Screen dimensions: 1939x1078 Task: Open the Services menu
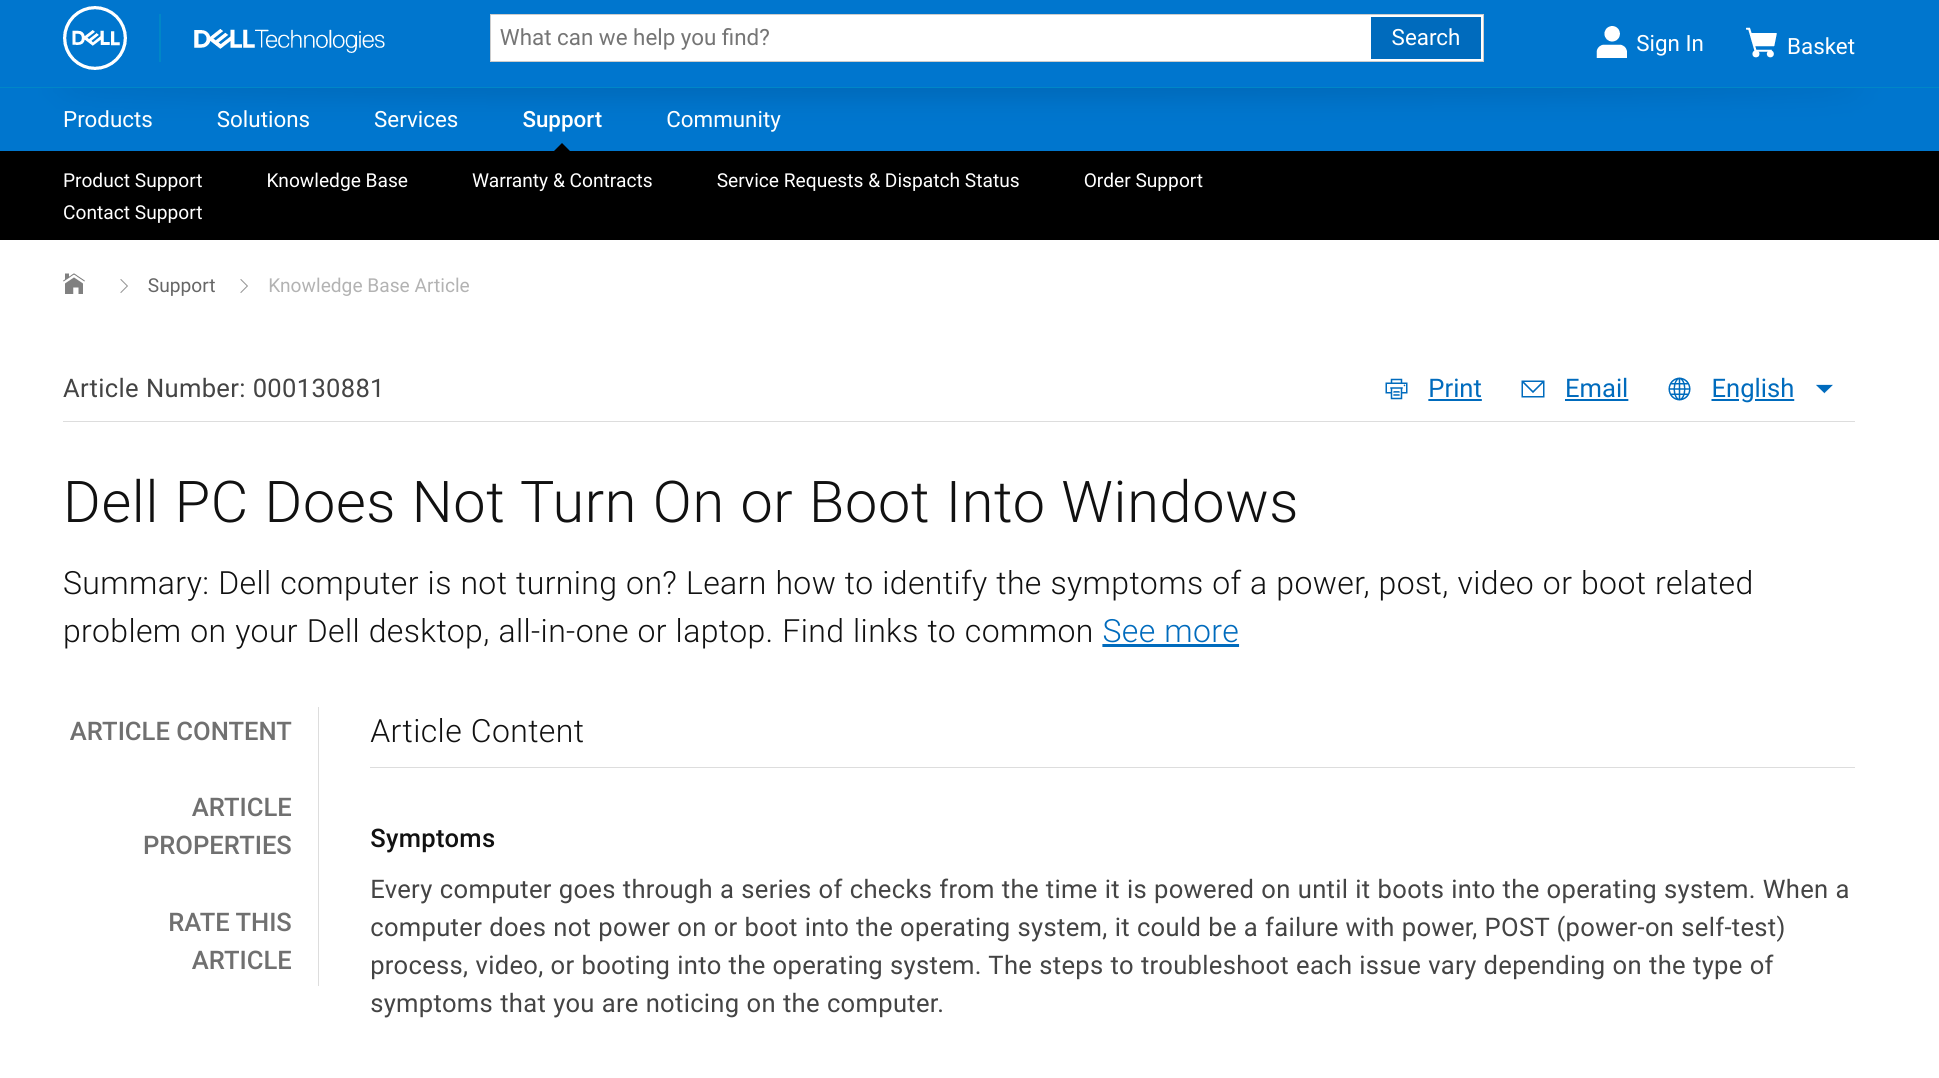coord(416,119)
